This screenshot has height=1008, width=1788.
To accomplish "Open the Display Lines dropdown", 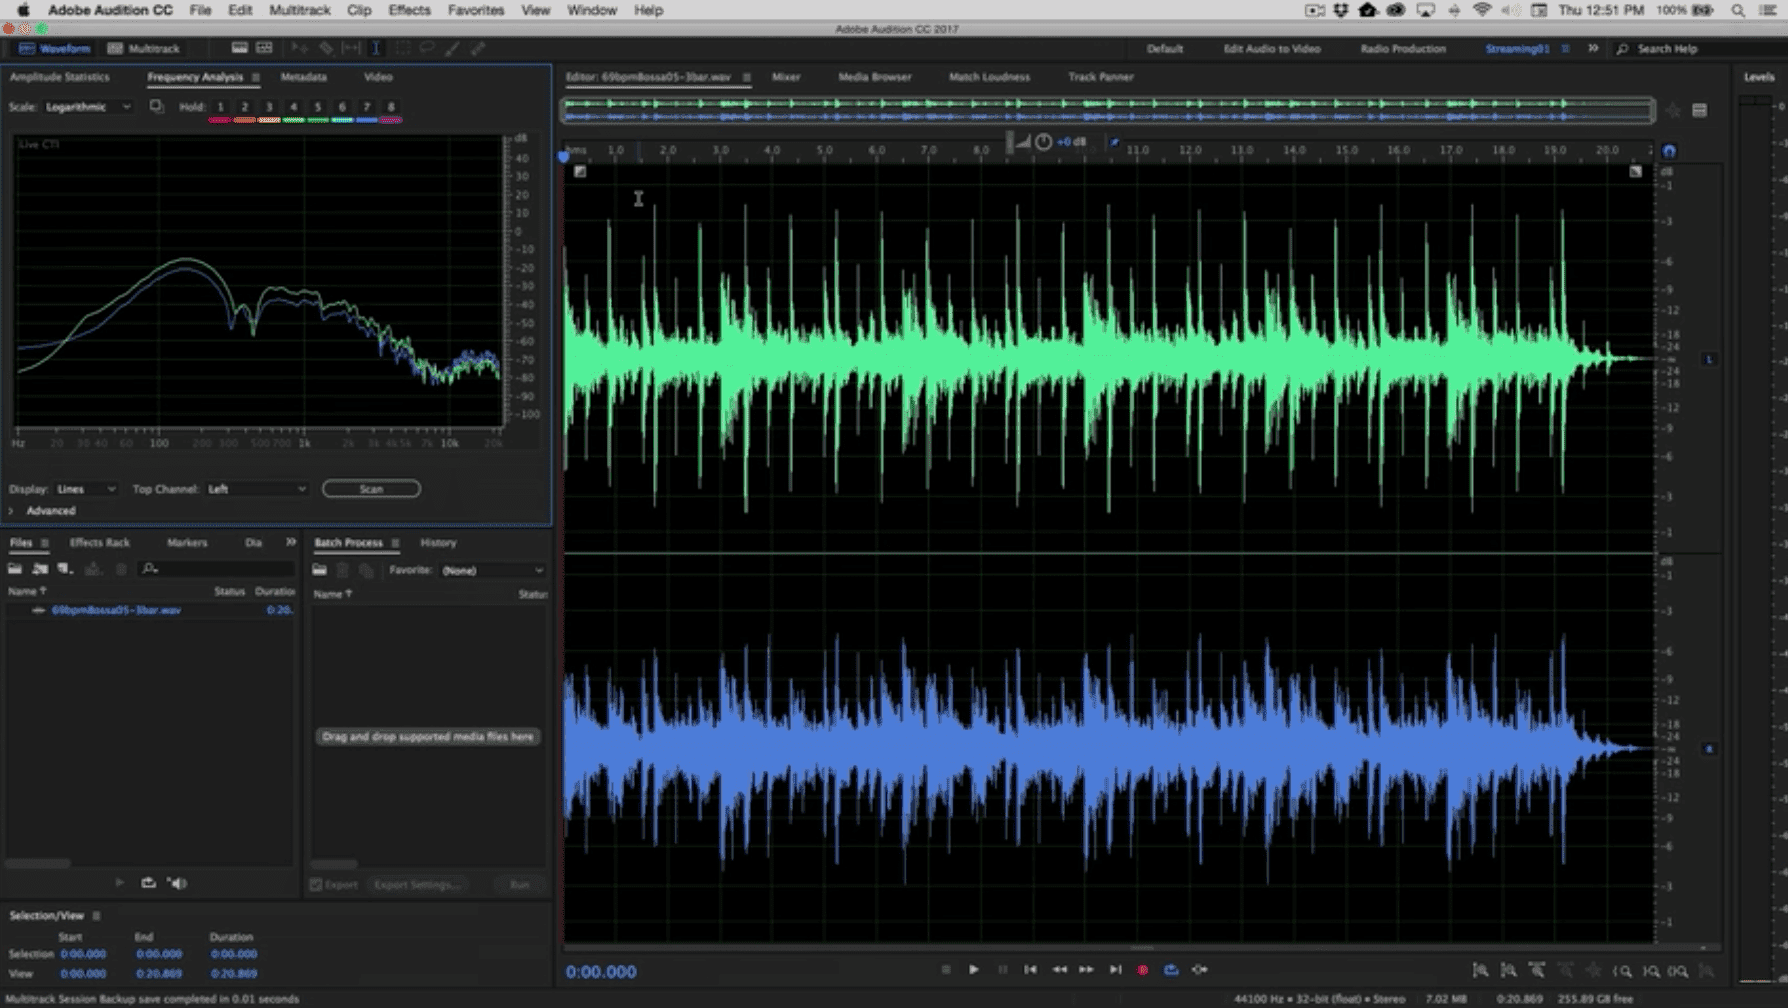I will 86,489.
